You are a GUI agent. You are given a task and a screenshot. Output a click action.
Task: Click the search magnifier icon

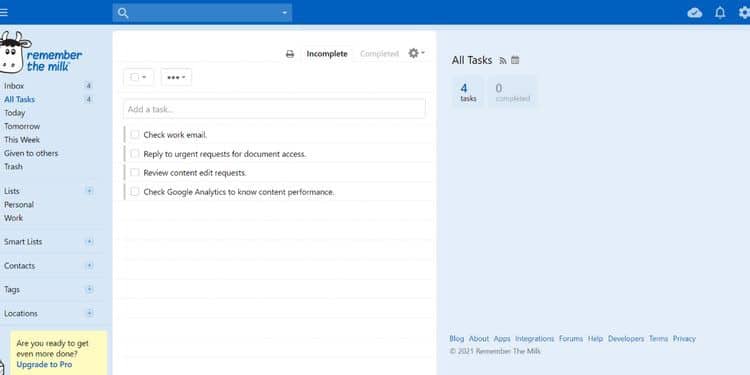(x=123, y=13)
